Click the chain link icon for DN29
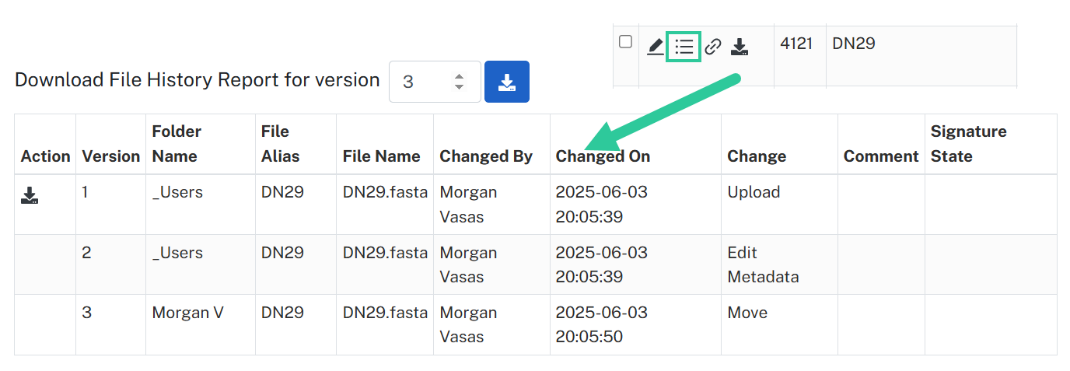Viewport: 1070px width, 371px height. [712, 47]
